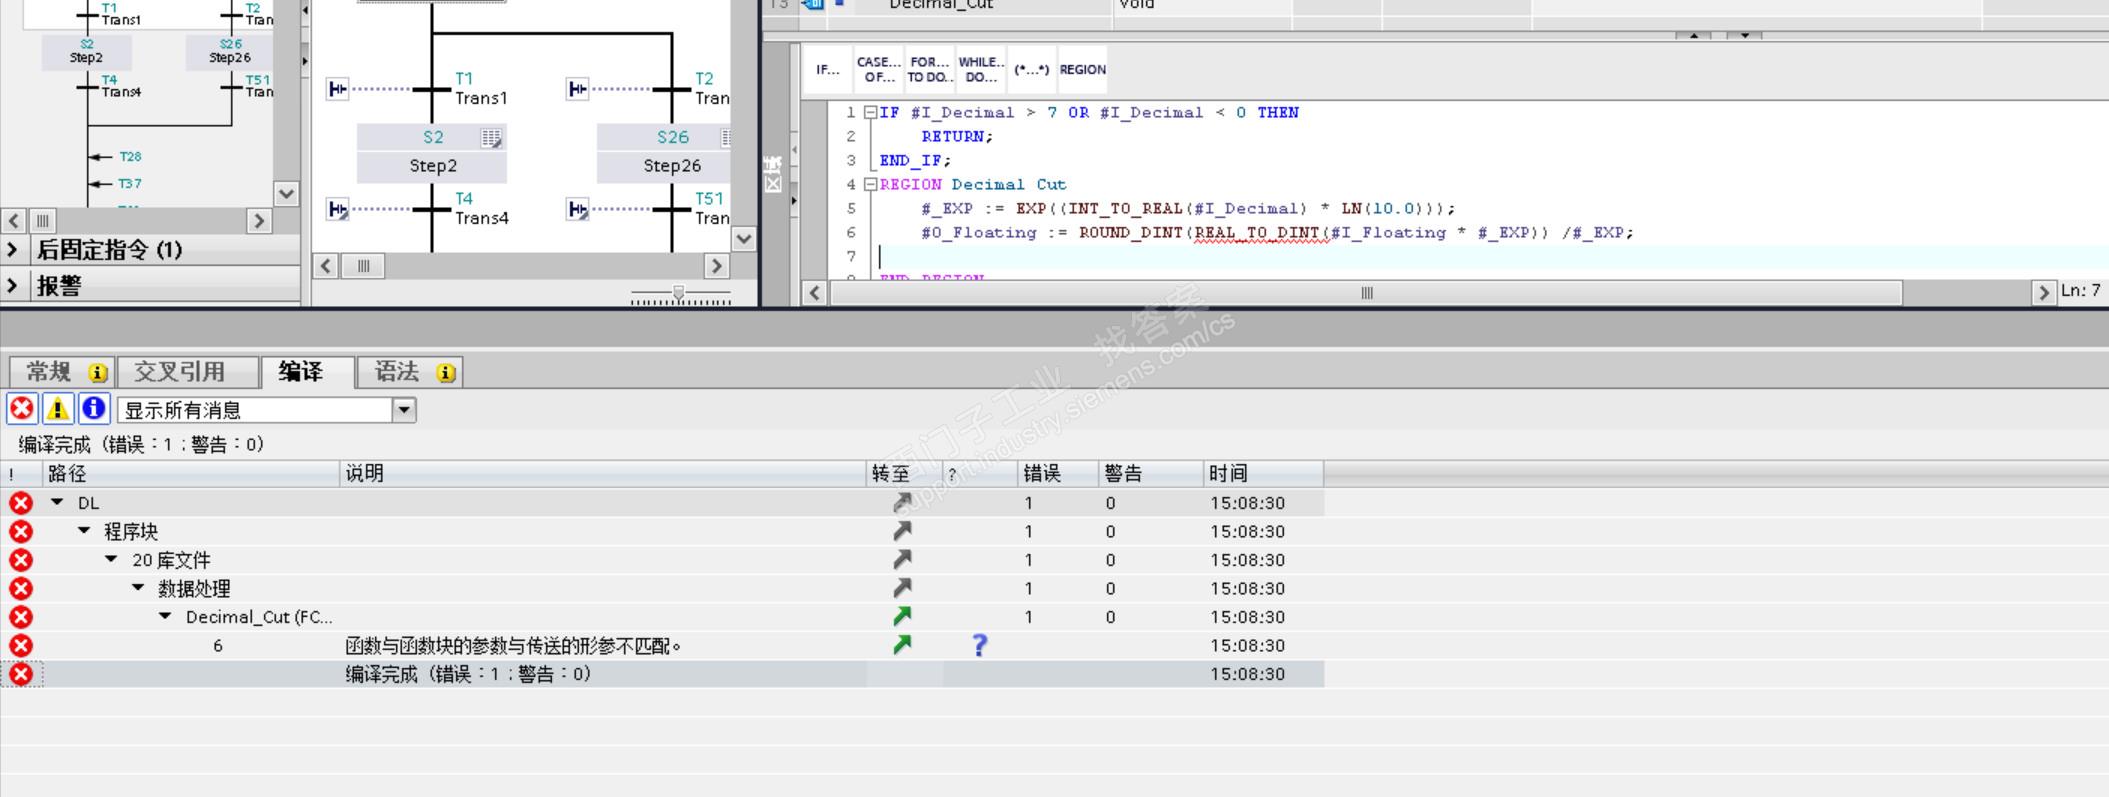Click the T1 Trans1 condition contact icon
This screenshot has height=797, width=2109.
pos(338,89)
